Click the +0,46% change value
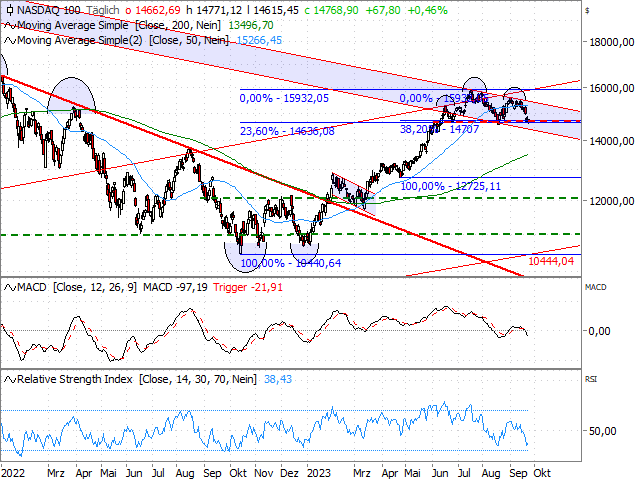Screen dimensions: 640x480 [427, 10]
